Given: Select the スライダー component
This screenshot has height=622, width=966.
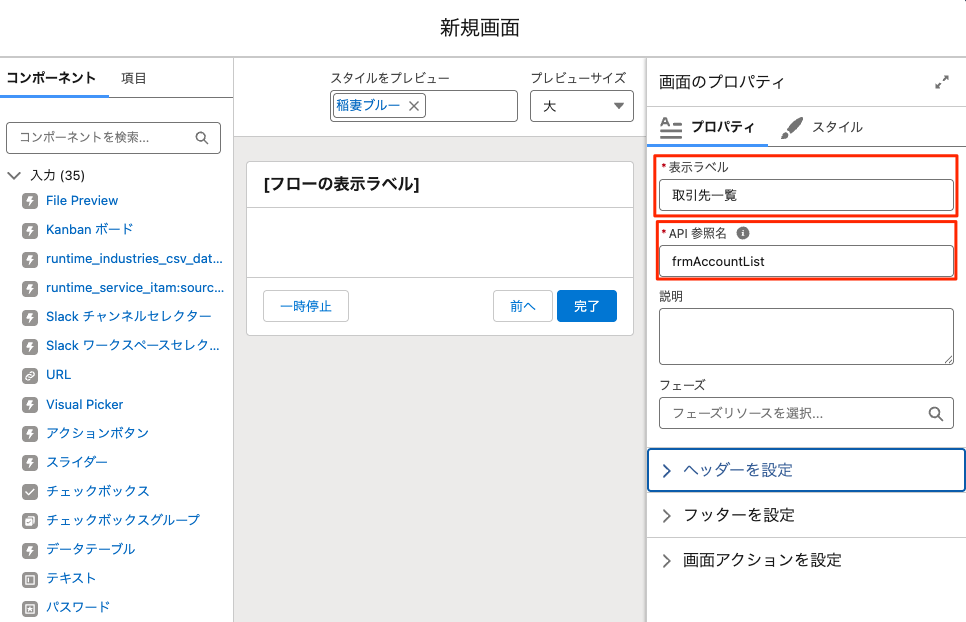Looking at the screenshot, I should tap(76, 463).
